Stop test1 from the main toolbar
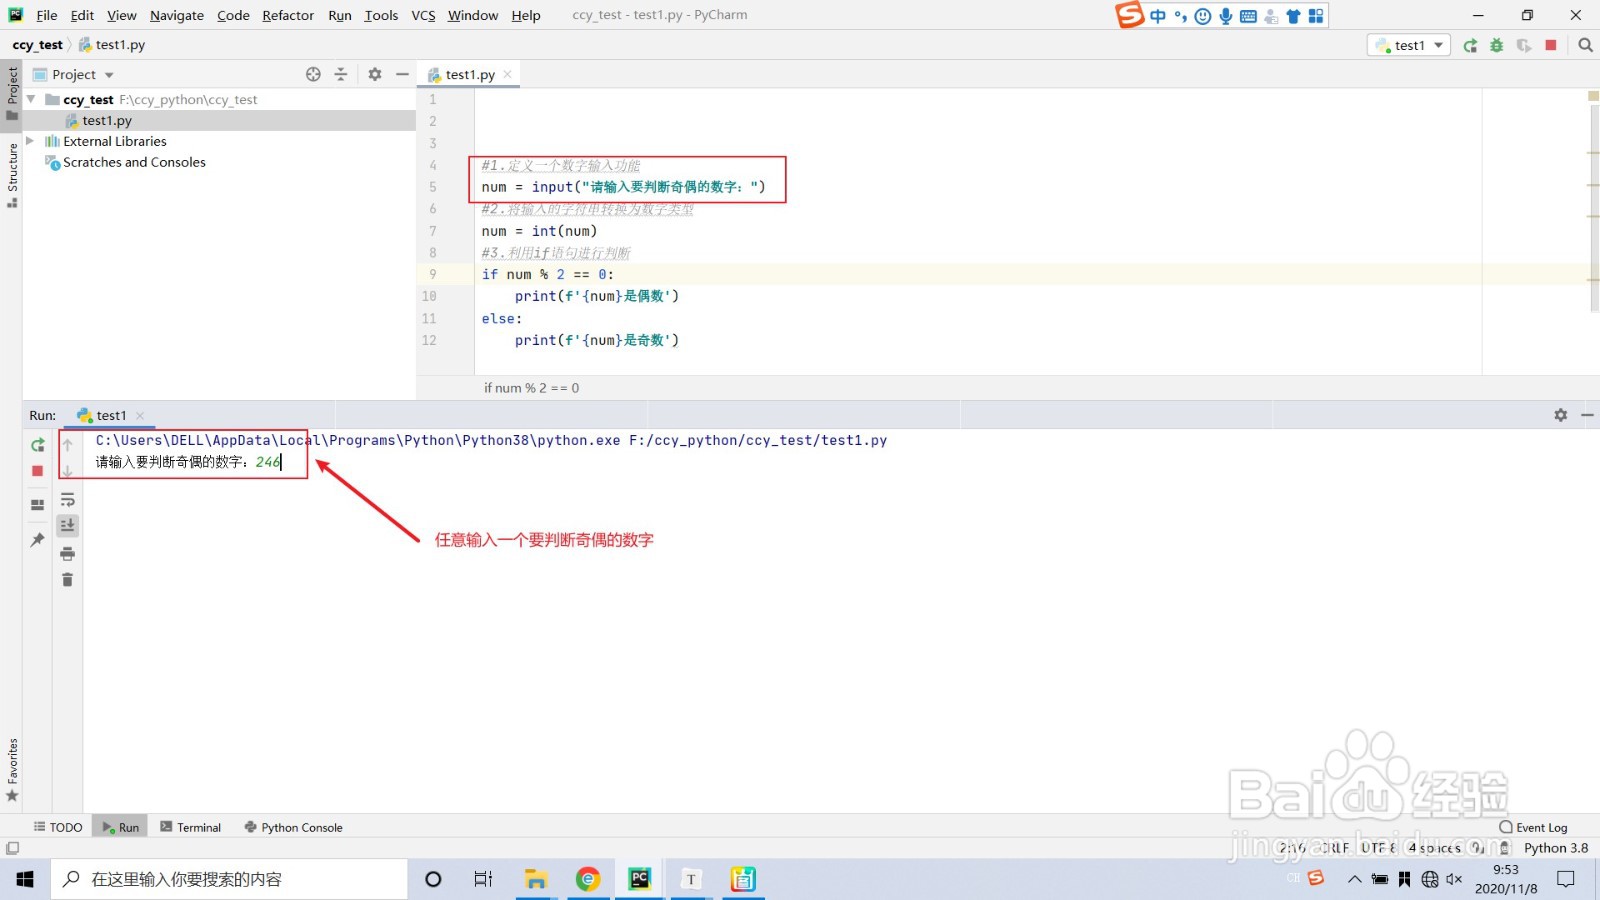 click(x=1551, y=45)
